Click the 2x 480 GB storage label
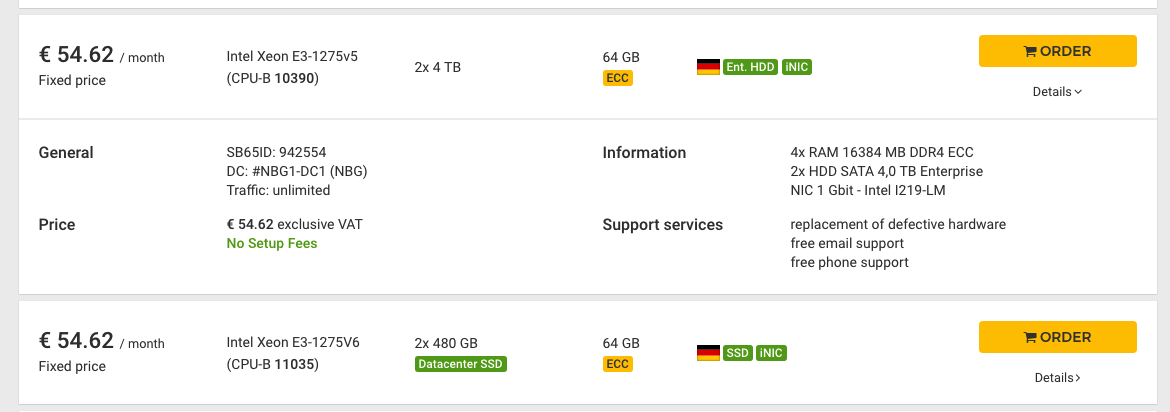The image size is (1170, 412). coord(445,343)
